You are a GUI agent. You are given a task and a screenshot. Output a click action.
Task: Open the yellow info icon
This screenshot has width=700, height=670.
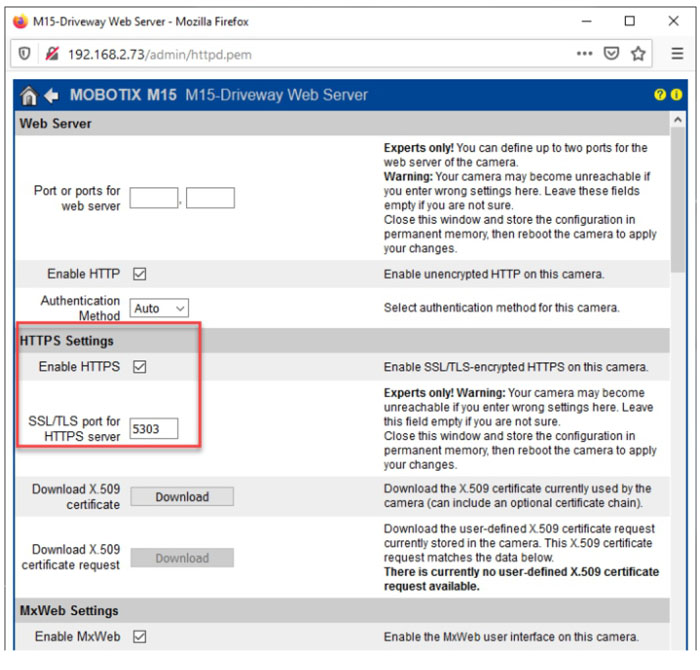[676, 95]
